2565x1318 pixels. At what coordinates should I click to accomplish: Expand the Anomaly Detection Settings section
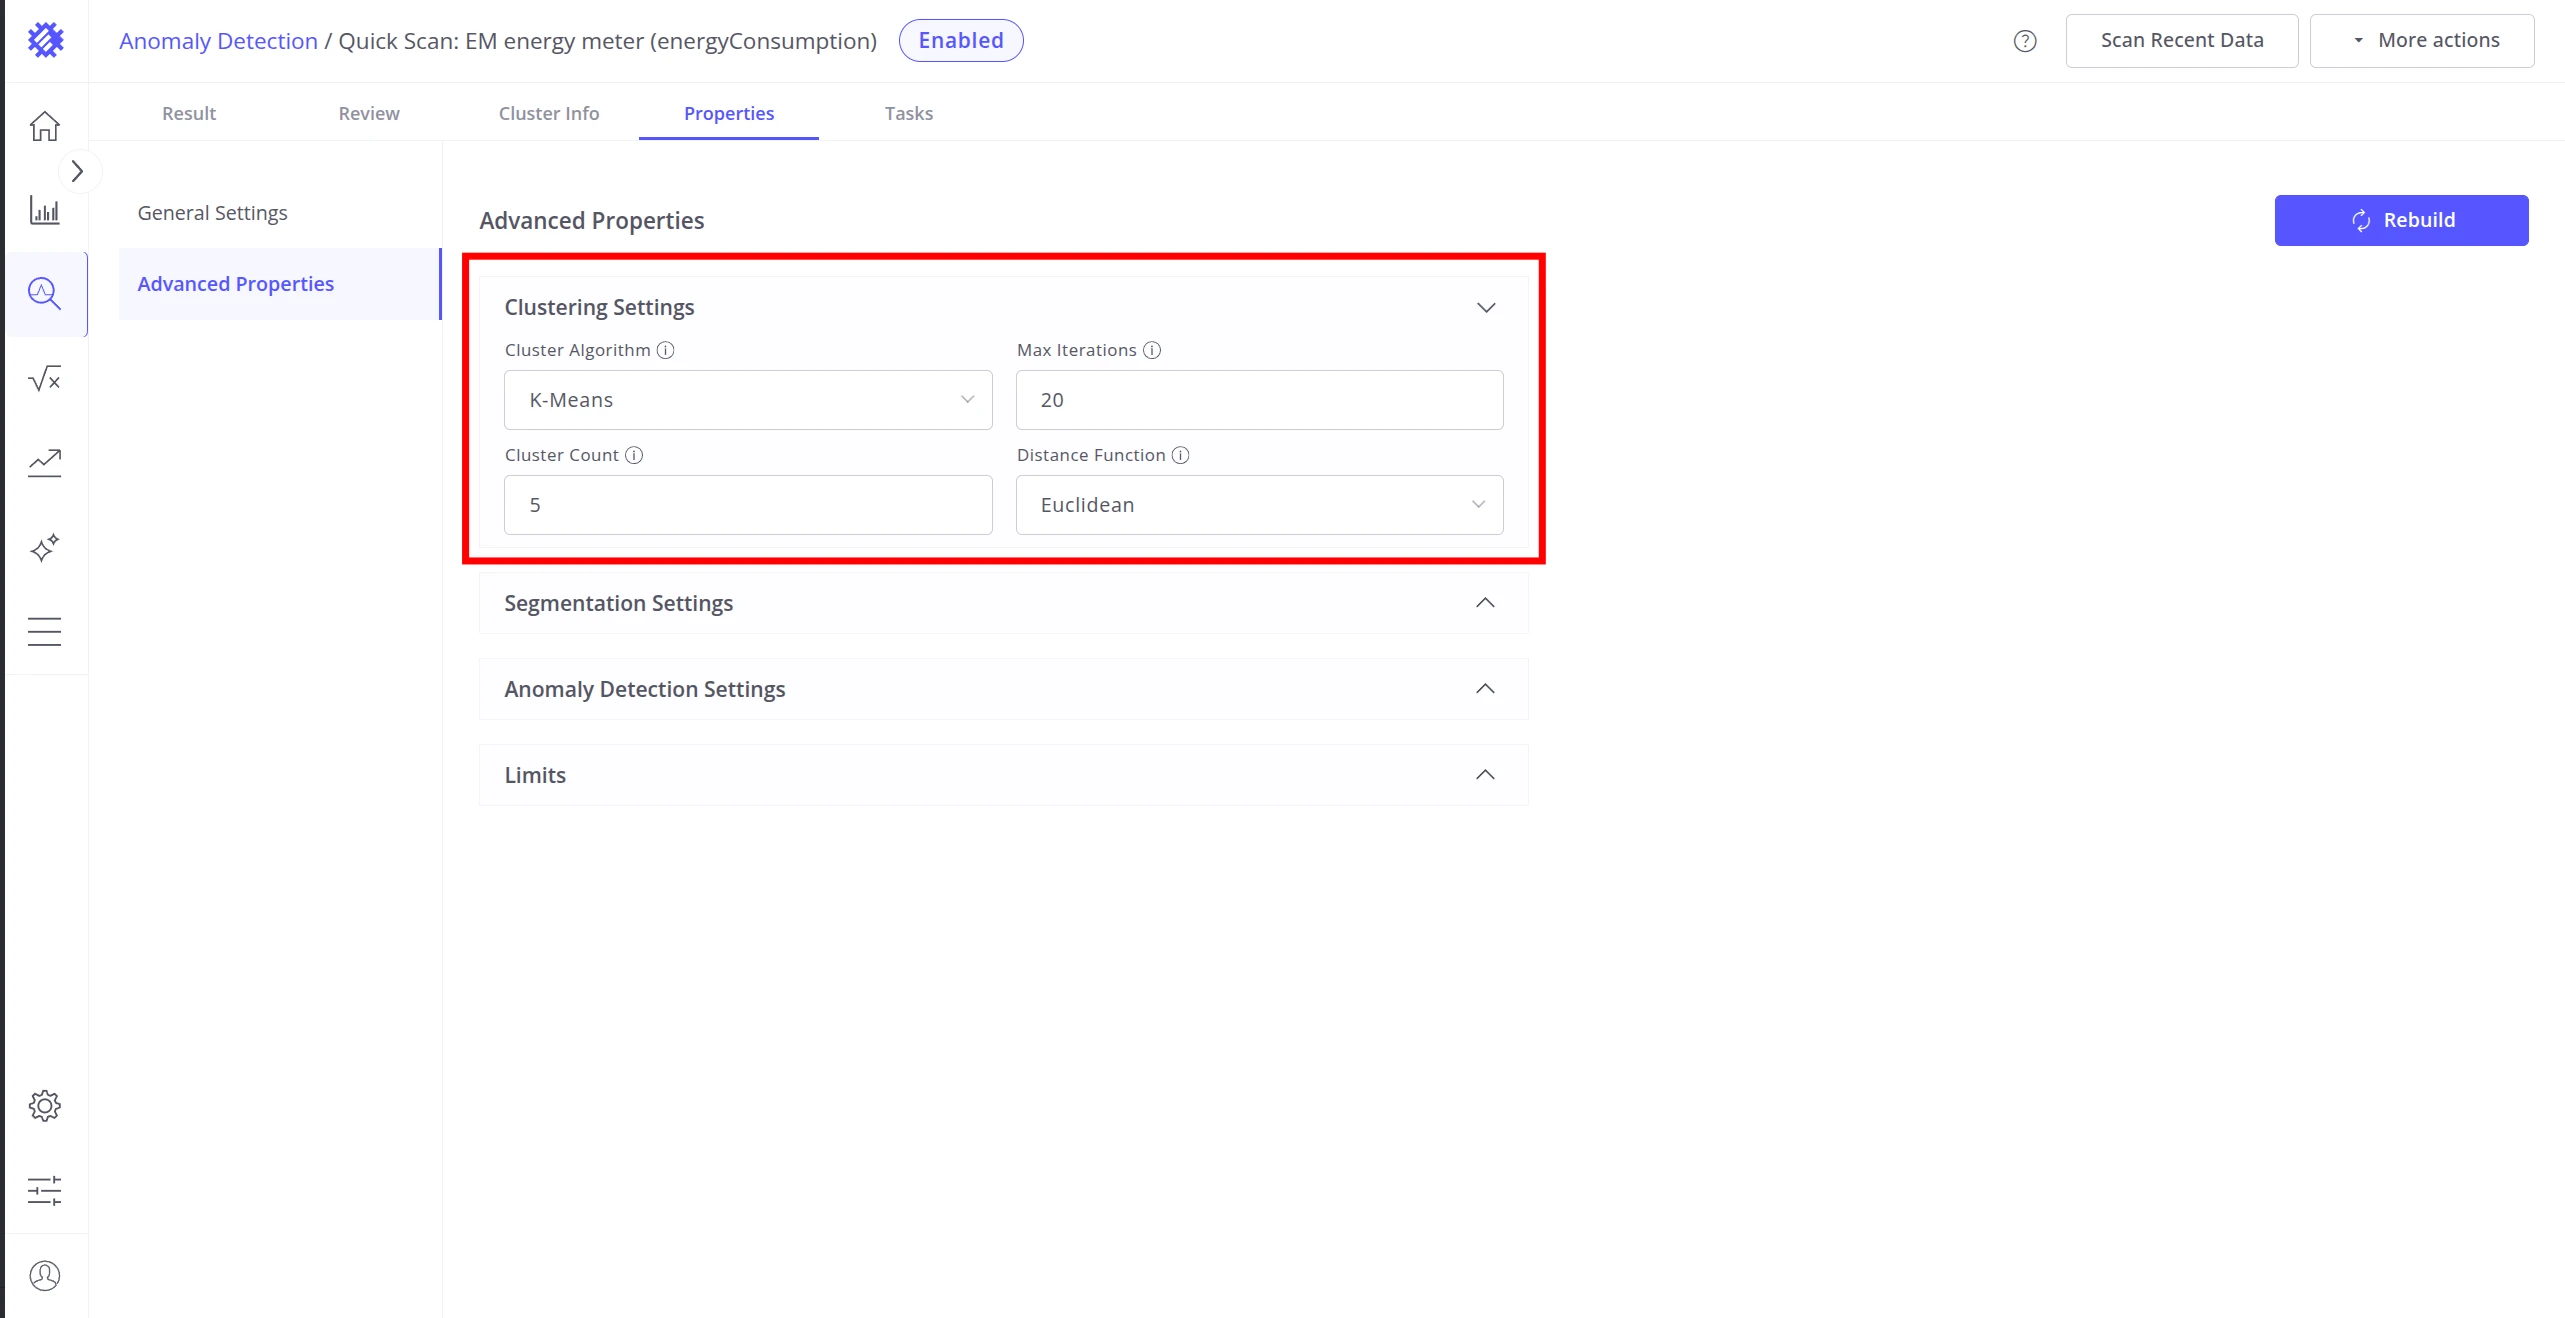[x=1004, y=689]
